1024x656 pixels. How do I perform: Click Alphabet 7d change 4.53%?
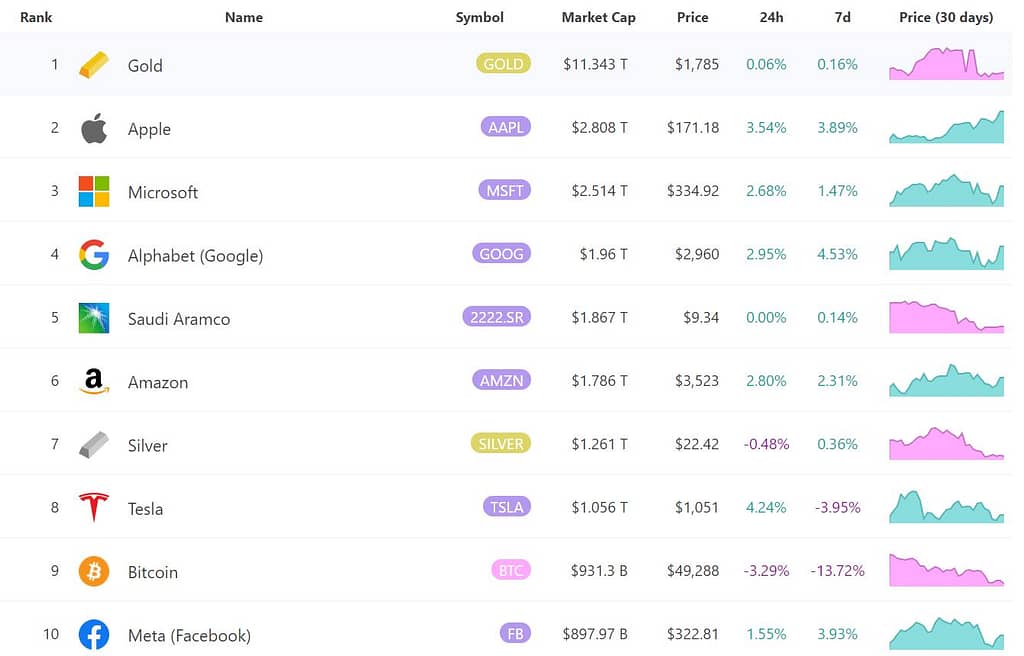837,254
